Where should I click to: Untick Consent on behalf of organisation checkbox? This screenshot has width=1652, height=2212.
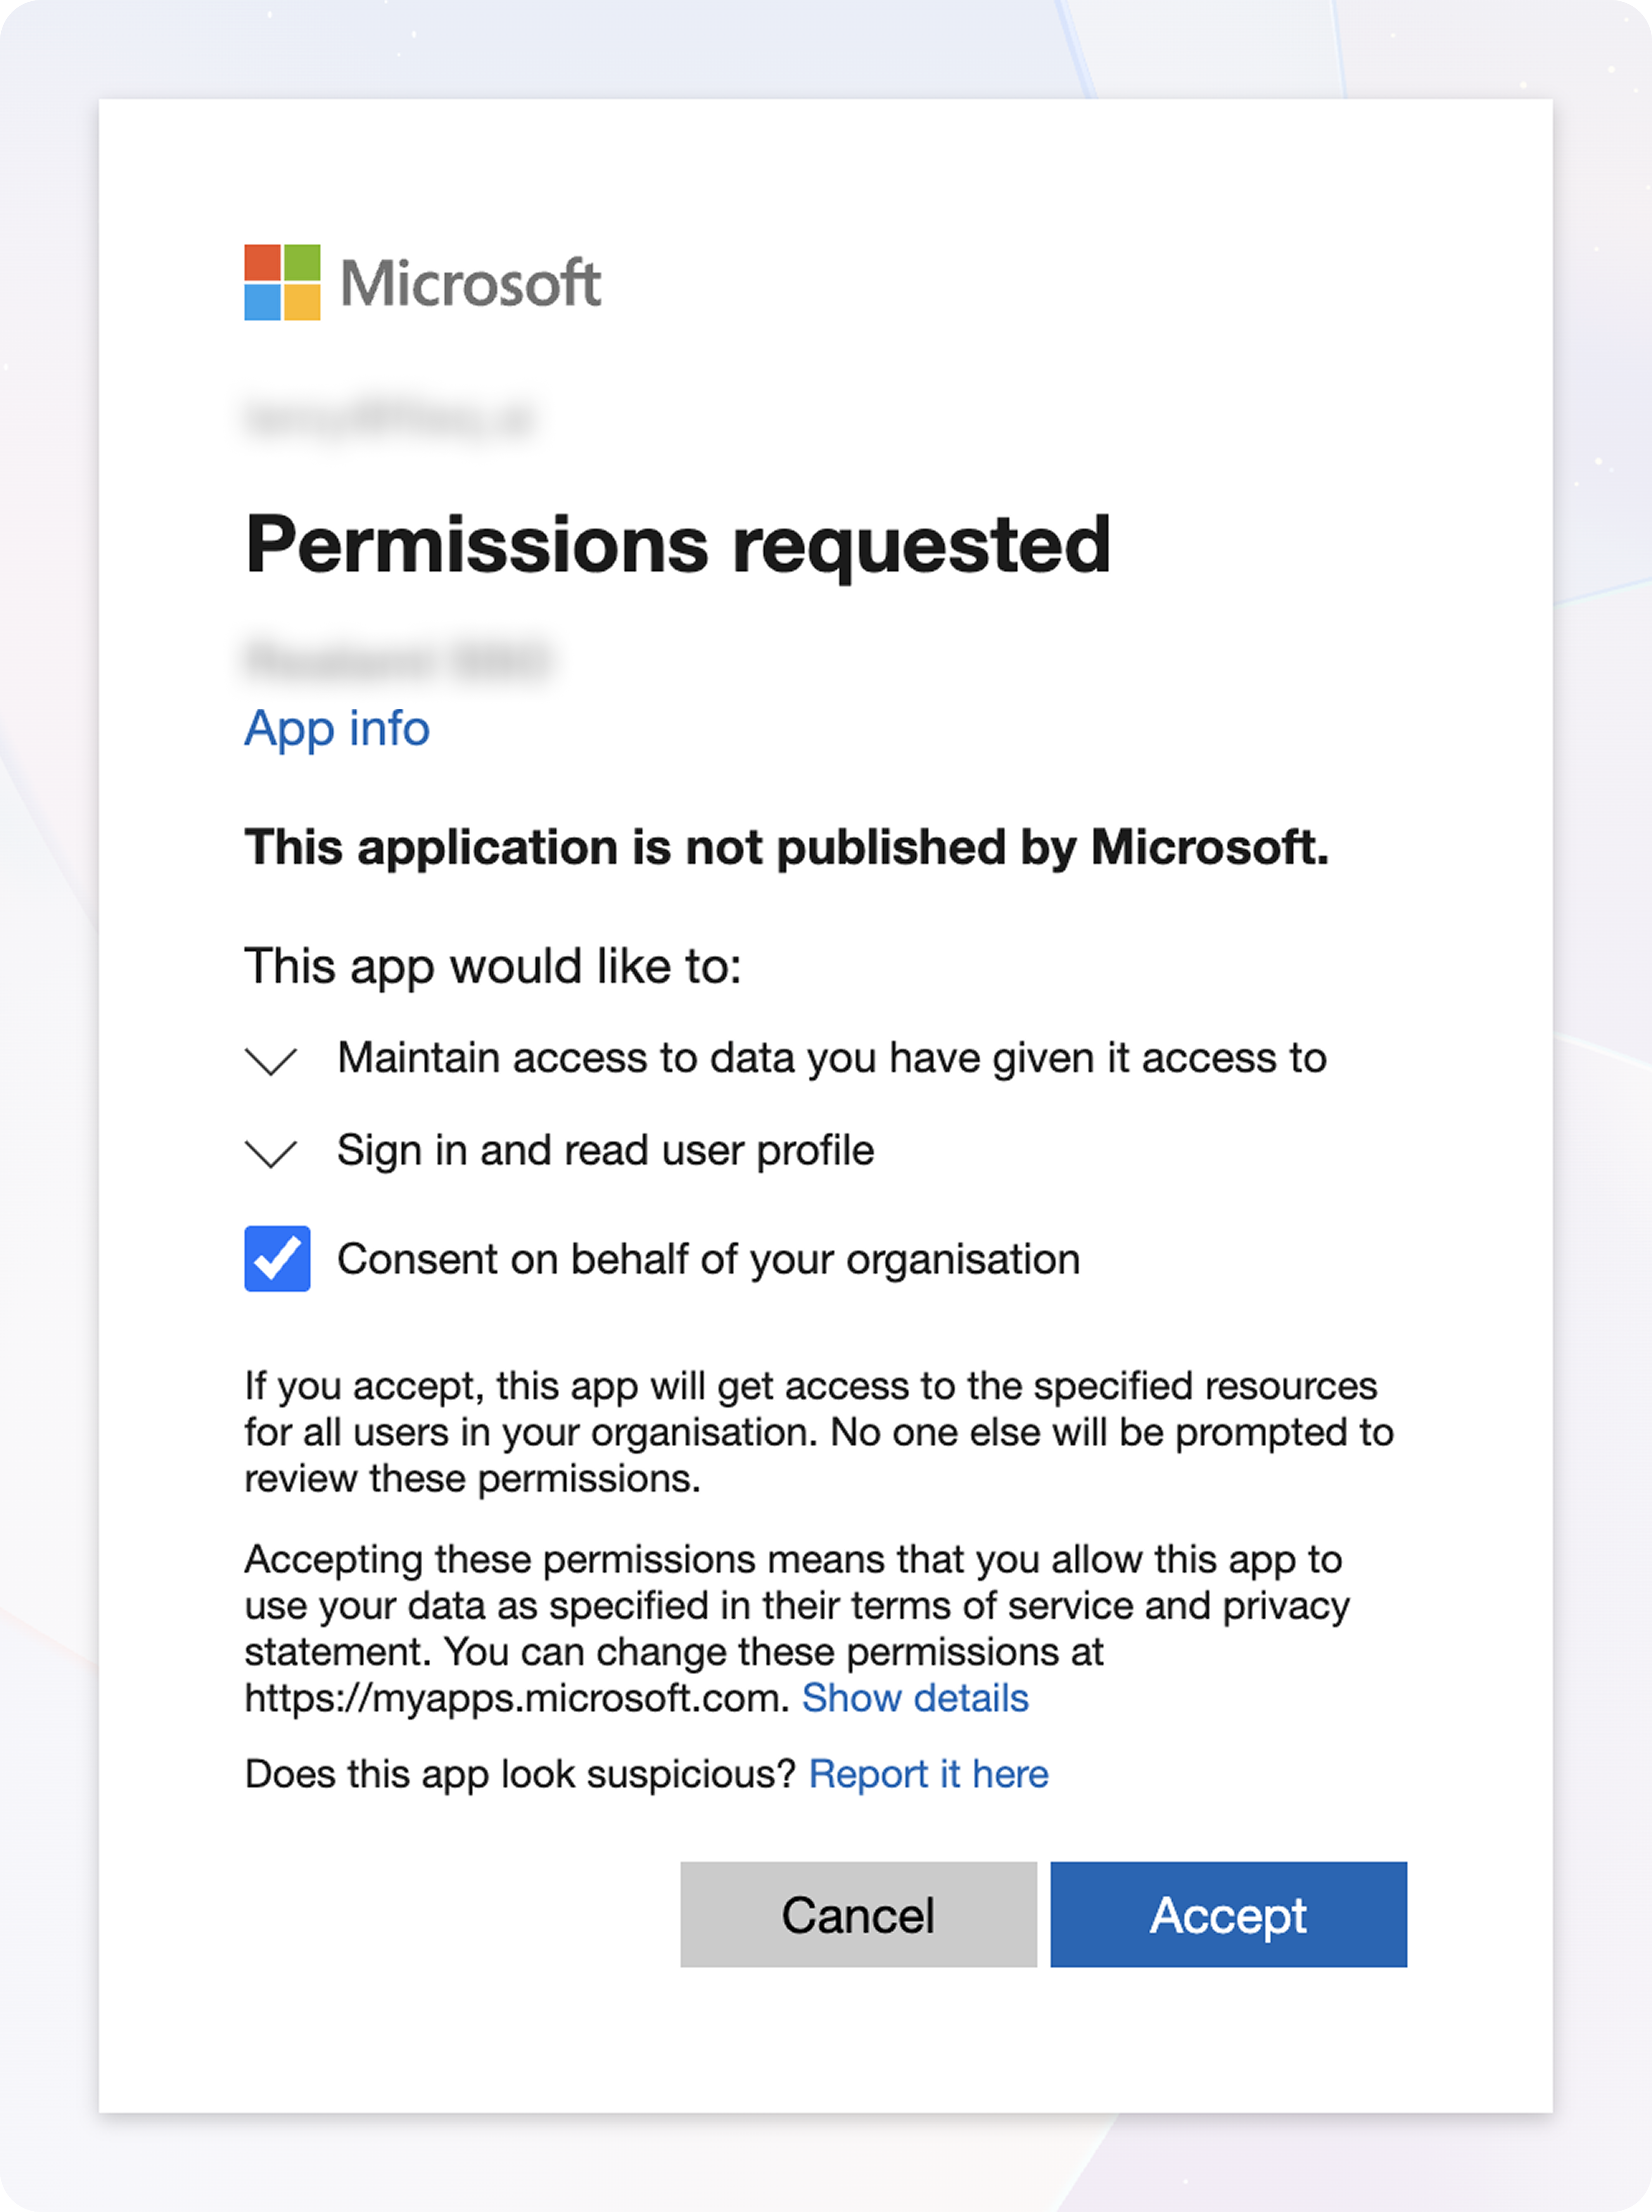pyautogui.click(x=277, y=1258)
